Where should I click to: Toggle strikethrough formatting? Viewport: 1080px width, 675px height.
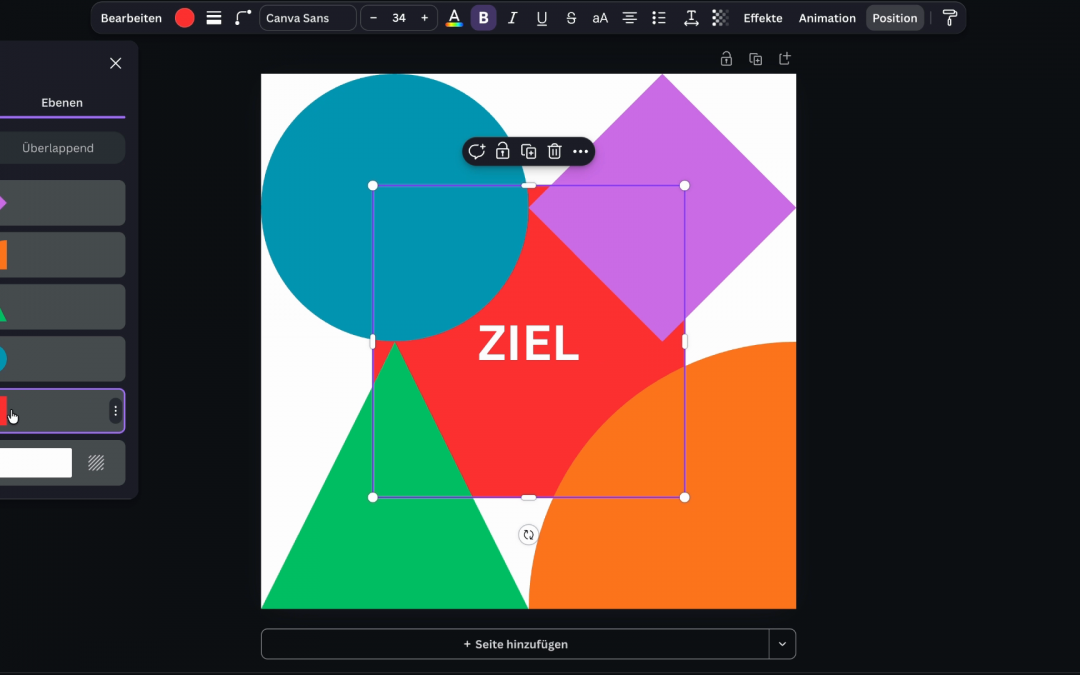[x=571, y=18]
